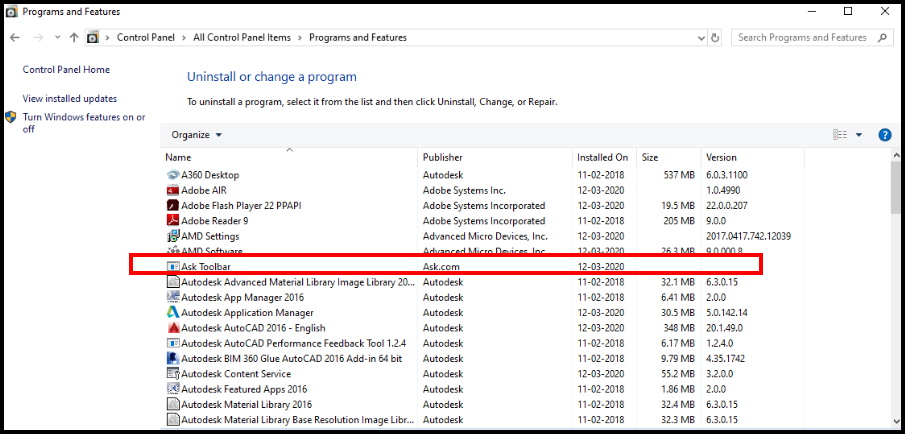Screen dimensions: 905x434
Task: Click the Ask Toolbar program icon
Action: coord(173,267)
